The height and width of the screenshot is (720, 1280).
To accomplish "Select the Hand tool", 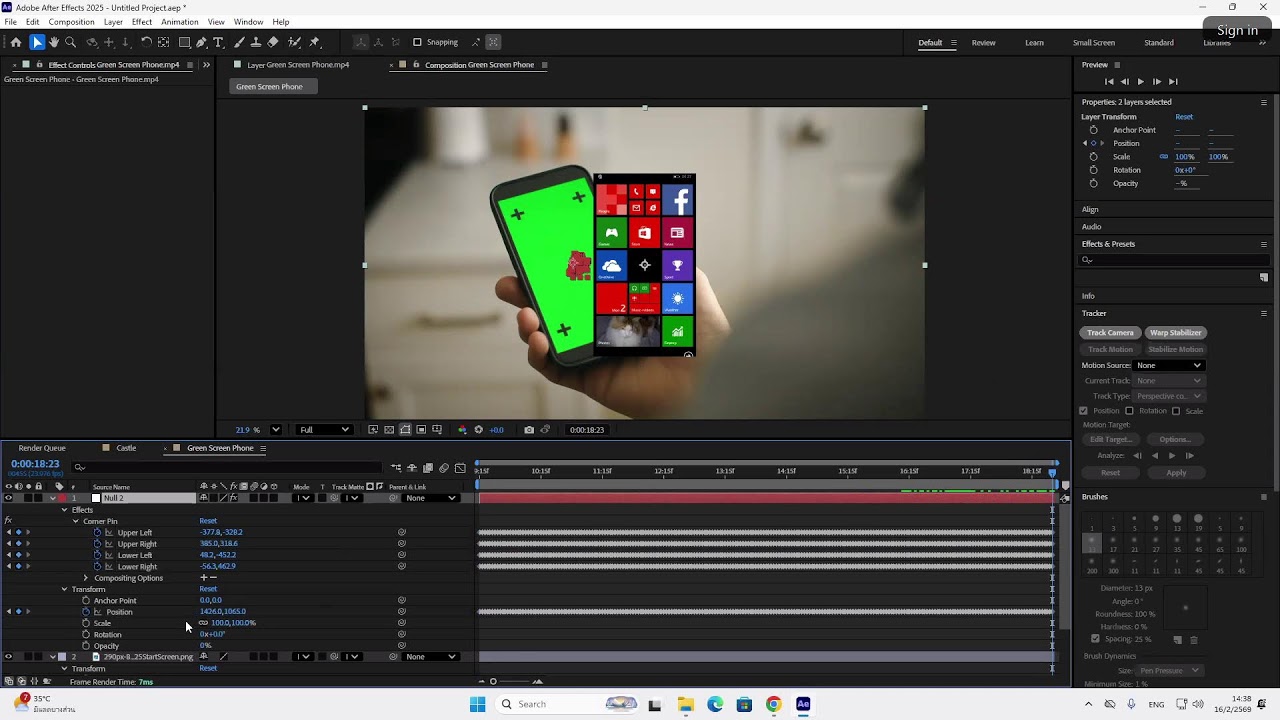I will point(54,42).
